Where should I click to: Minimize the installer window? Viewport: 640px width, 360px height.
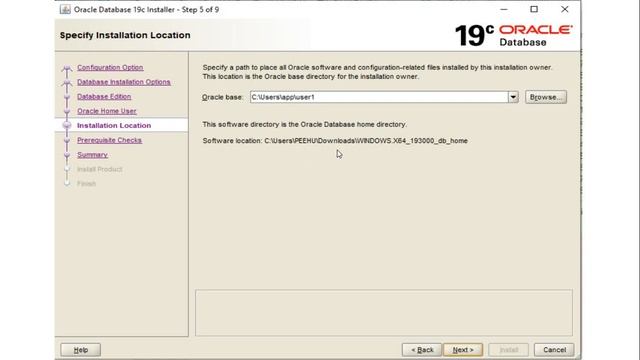pos(504,9)
